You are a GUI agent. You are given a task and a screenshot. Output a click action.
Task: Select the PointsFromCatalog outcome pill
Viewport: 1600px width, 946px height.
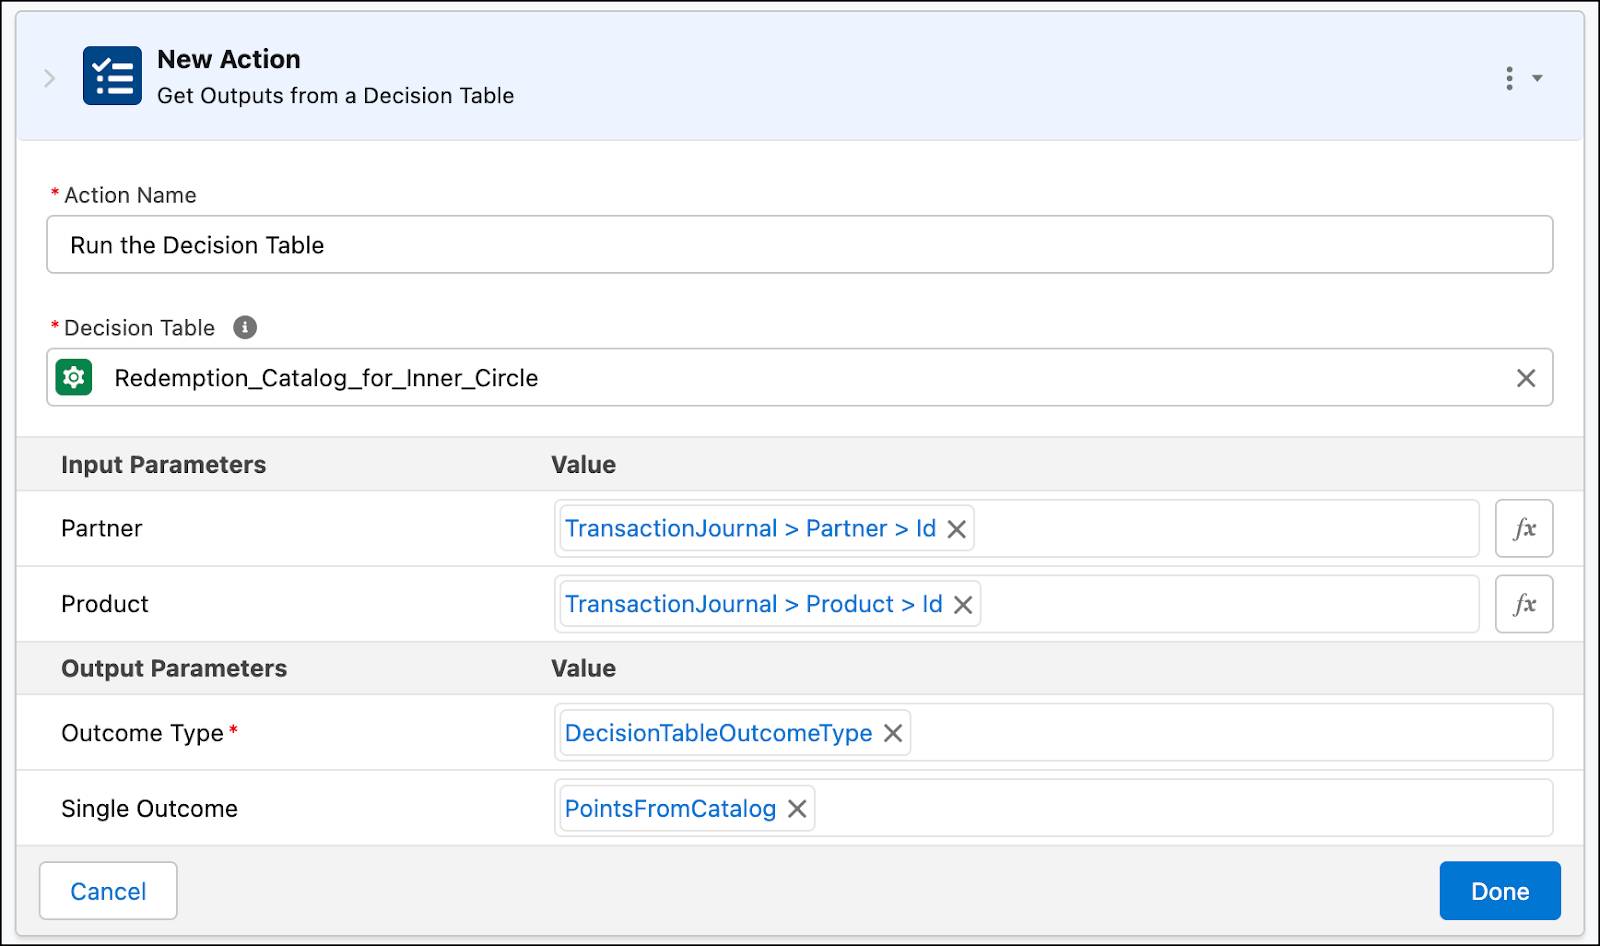point(670,808)
